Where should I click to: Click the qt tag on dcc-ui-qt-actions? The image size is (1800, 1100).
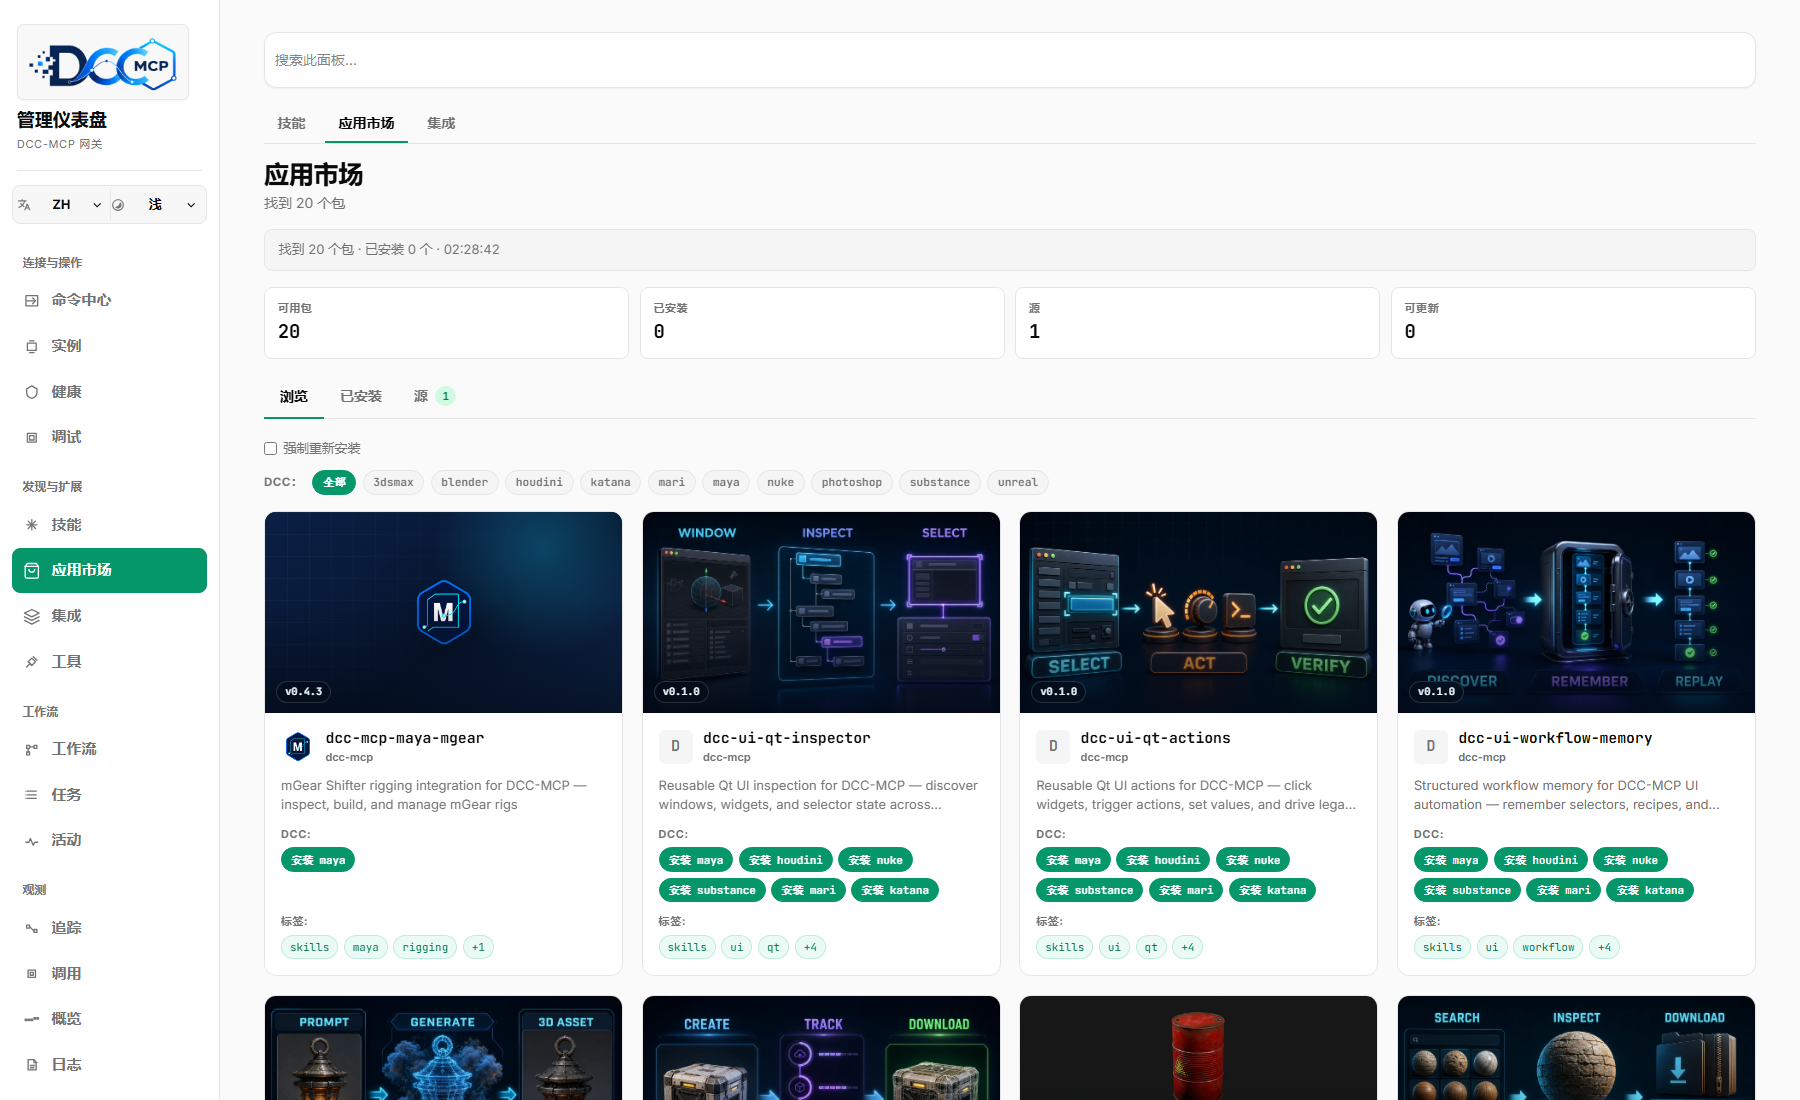pos(1151,947)
